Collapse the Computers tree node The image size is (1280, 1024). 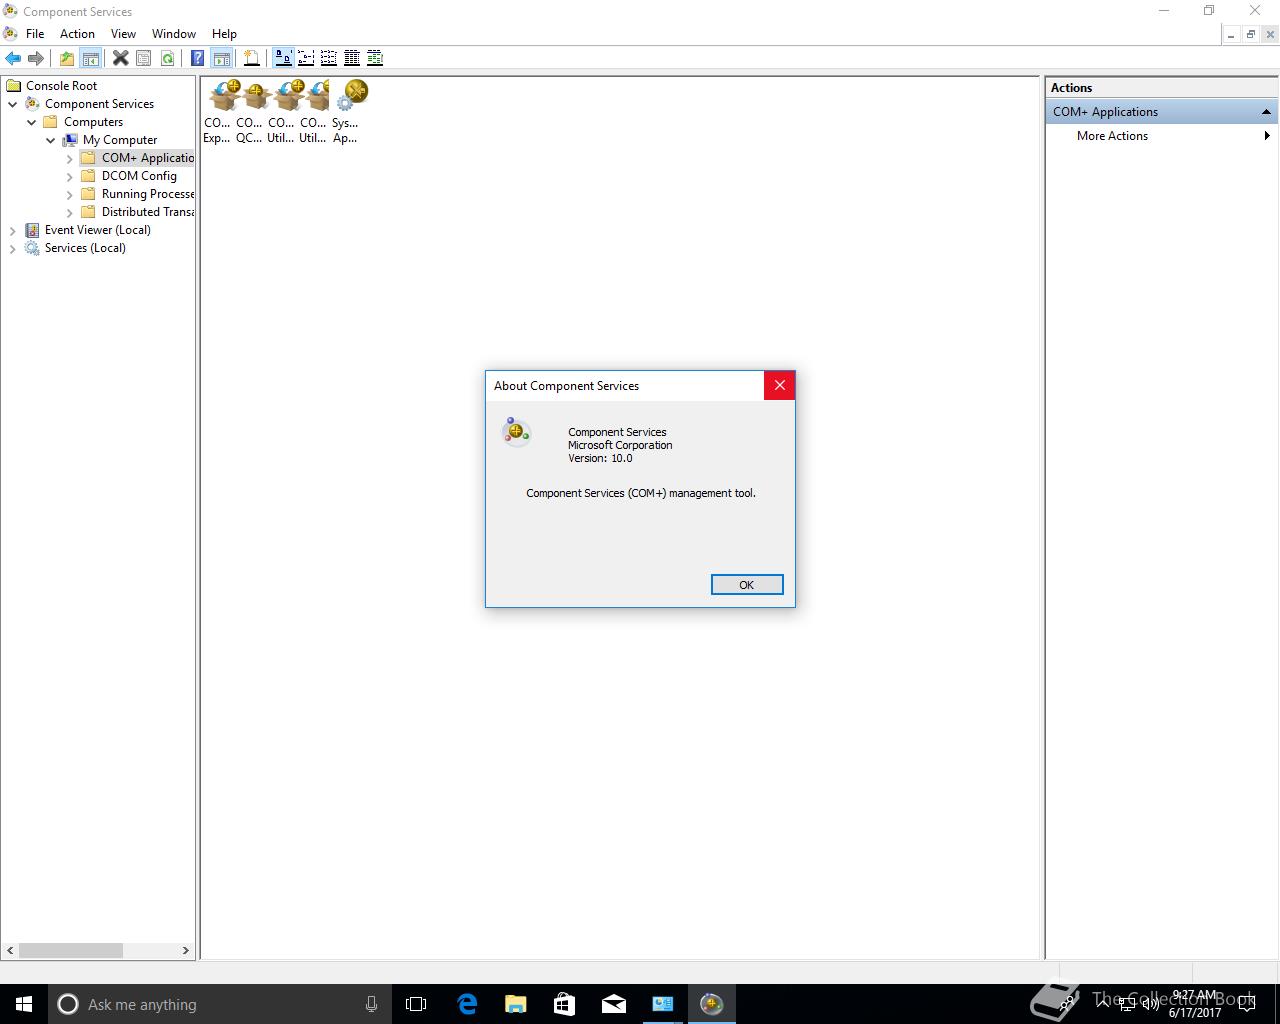(x=32, y=122)
